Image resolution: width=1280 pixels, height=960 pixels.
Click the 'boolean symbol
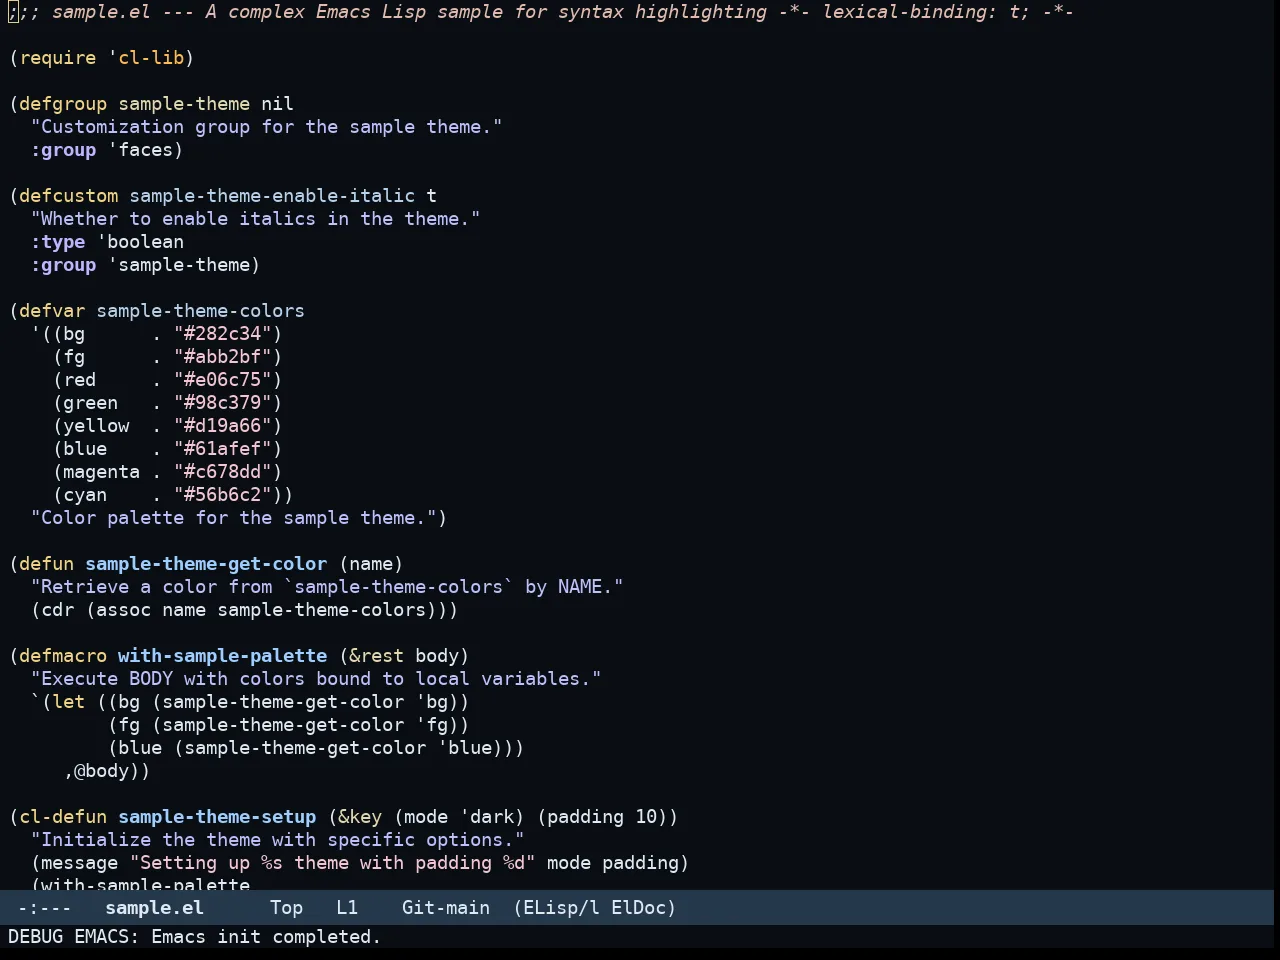click(x=140, y=242)
